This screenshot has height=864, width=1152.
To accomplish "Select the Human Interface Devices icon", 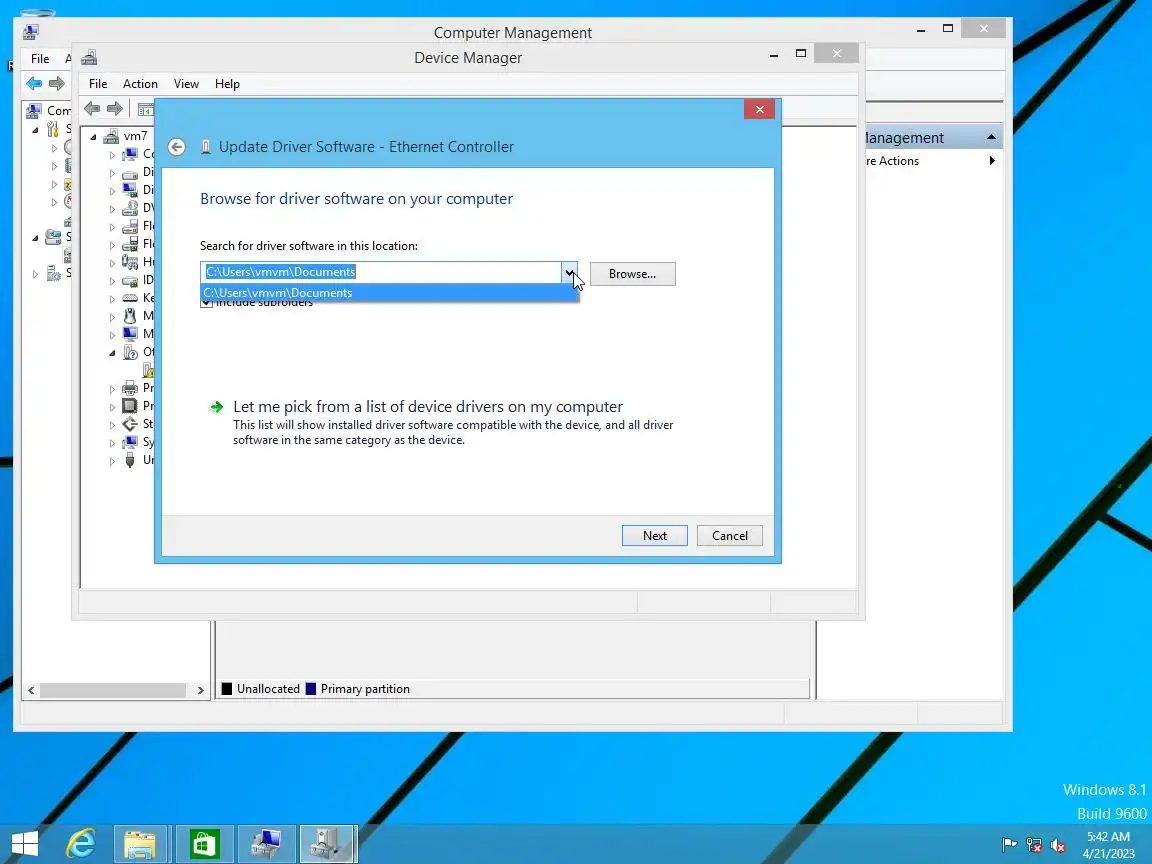I will 130,262.
